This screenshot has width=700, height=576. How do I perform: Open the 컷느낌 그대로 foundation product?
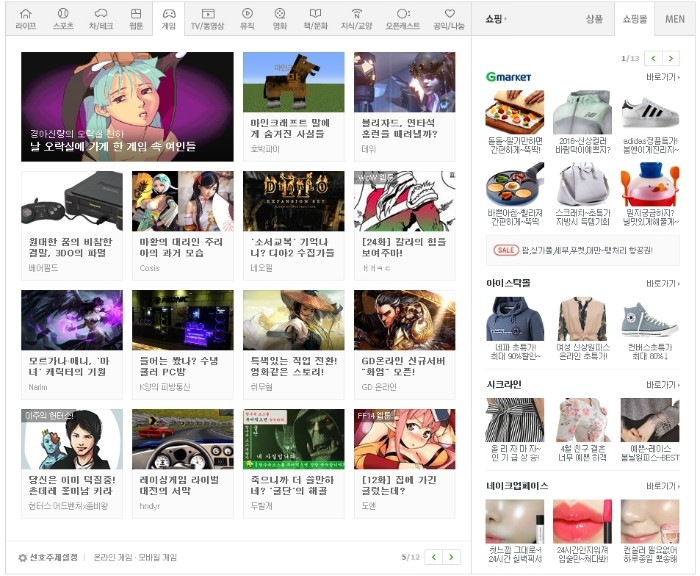pyautogui.click(x=515, y=531)
